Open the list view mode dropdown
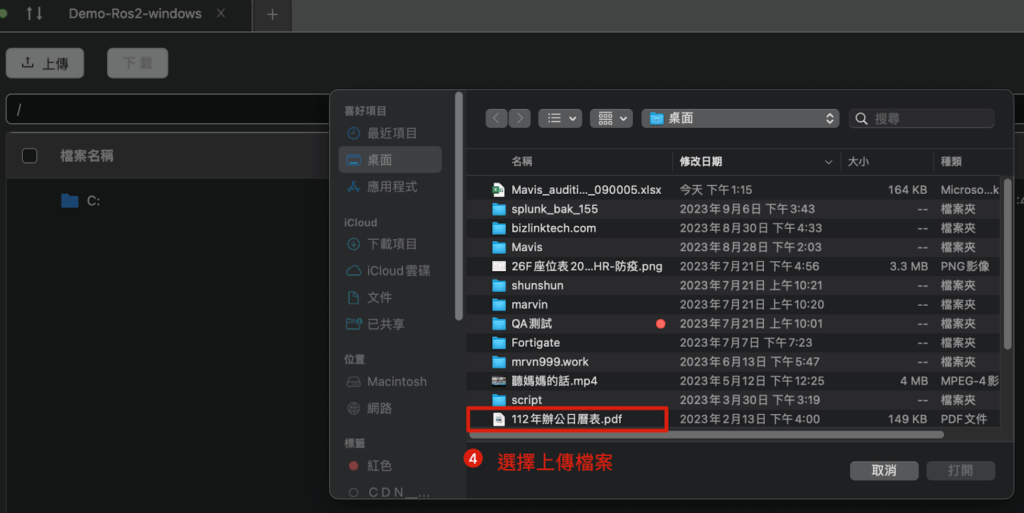 click(x=560, y=118)
